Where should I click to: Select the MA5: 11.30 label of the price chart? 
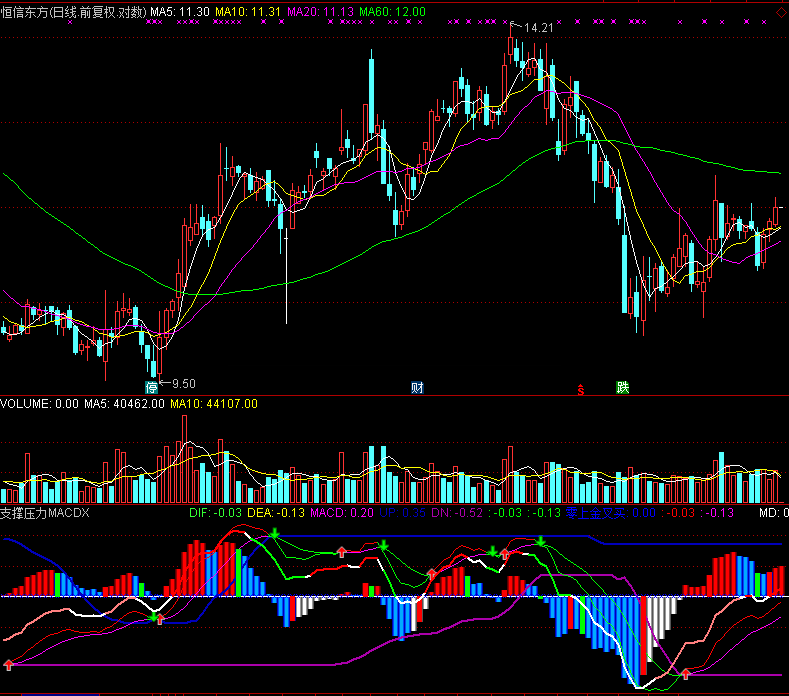point(181,12)
